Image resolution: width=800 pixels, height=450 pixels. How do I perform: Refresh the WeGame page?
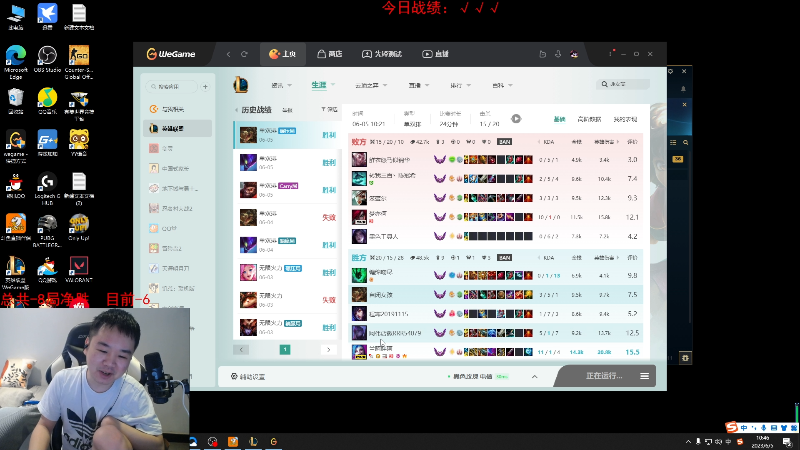[x=244, y=54]
